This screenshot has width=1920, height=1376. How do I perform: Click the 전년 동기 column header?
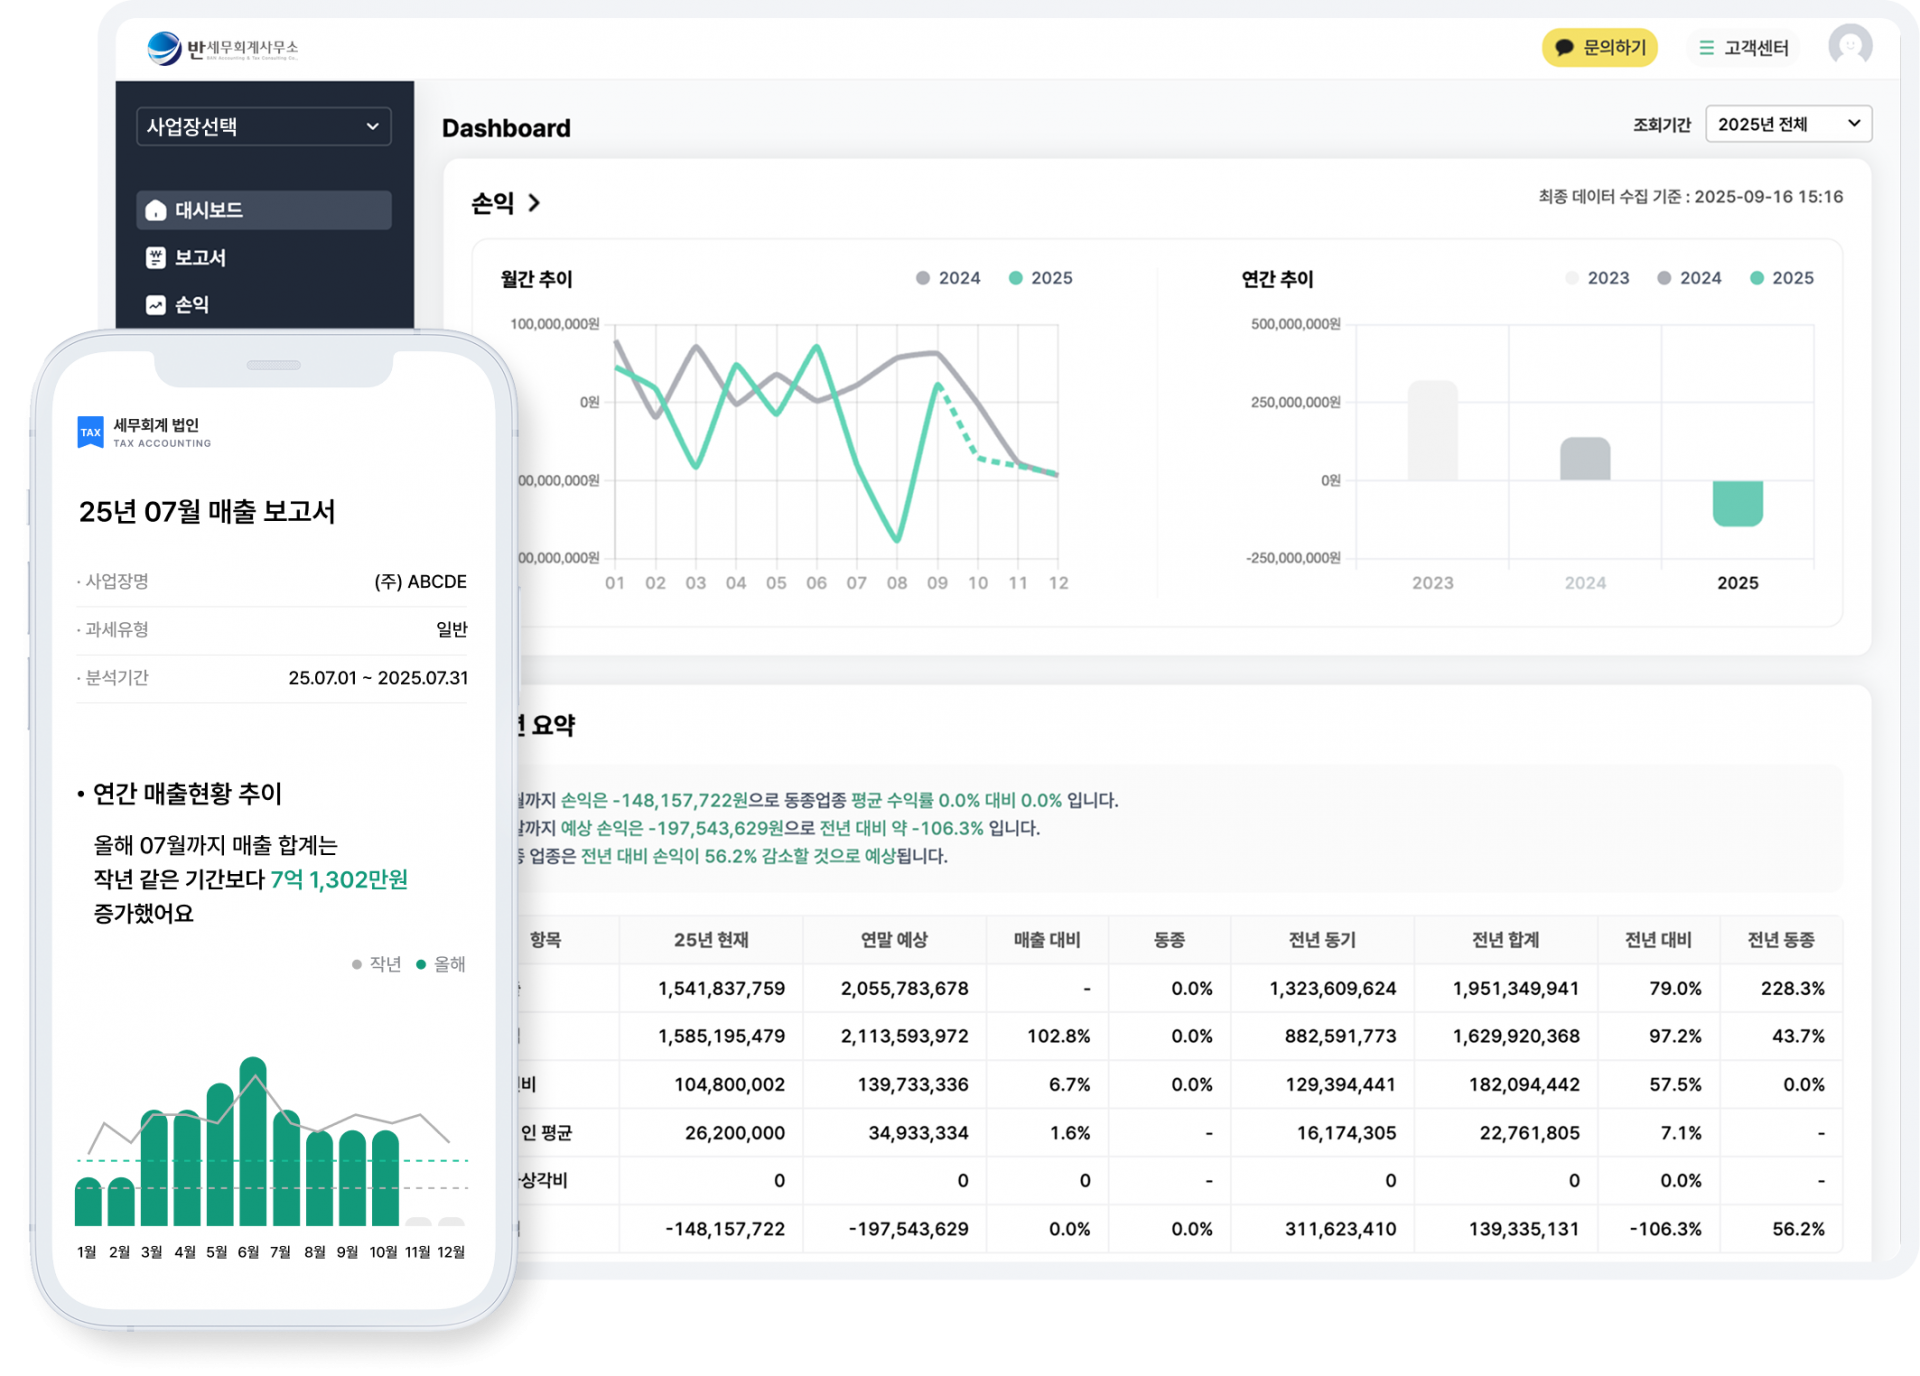point(1322,939)
